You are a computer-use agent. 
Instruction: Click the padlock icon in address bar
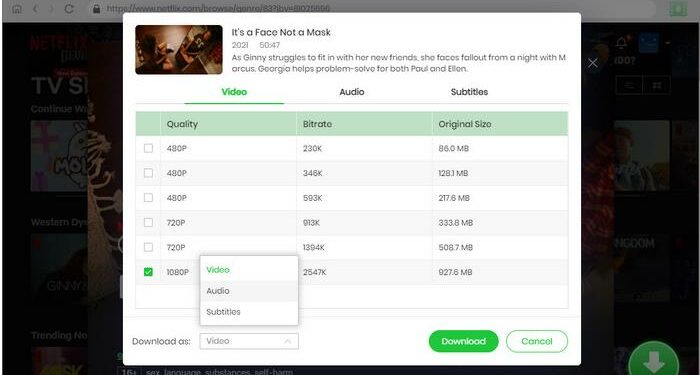[95, 8]
